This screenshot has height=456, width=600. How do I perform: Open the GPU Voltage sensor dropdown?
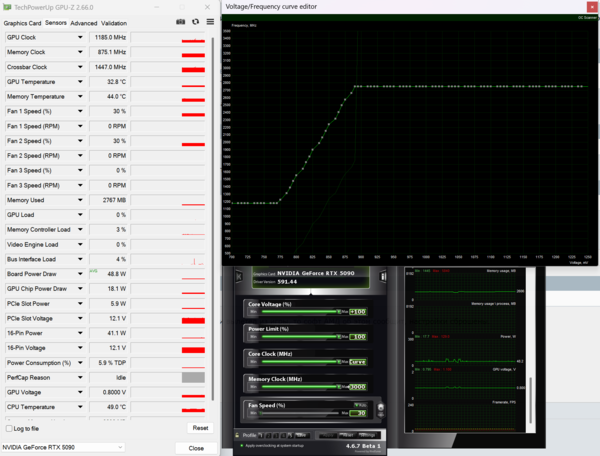point(80,392)
